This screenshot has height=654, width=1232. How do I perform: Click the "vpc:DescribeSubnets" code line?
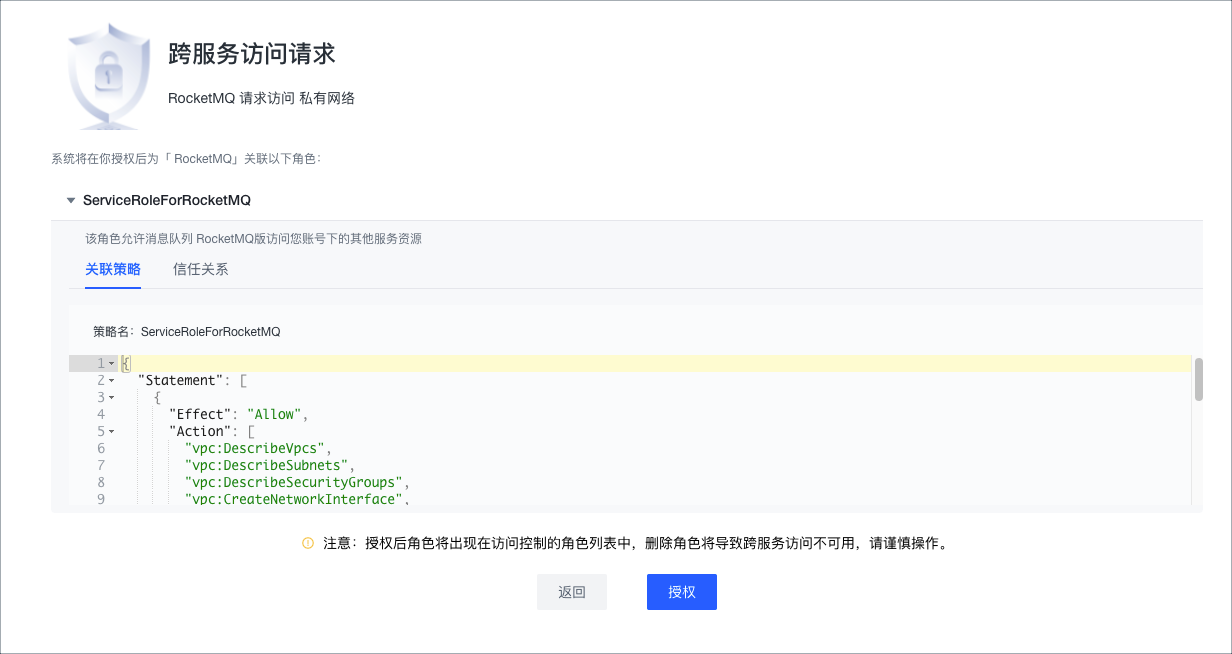click(x=269, y=465)
